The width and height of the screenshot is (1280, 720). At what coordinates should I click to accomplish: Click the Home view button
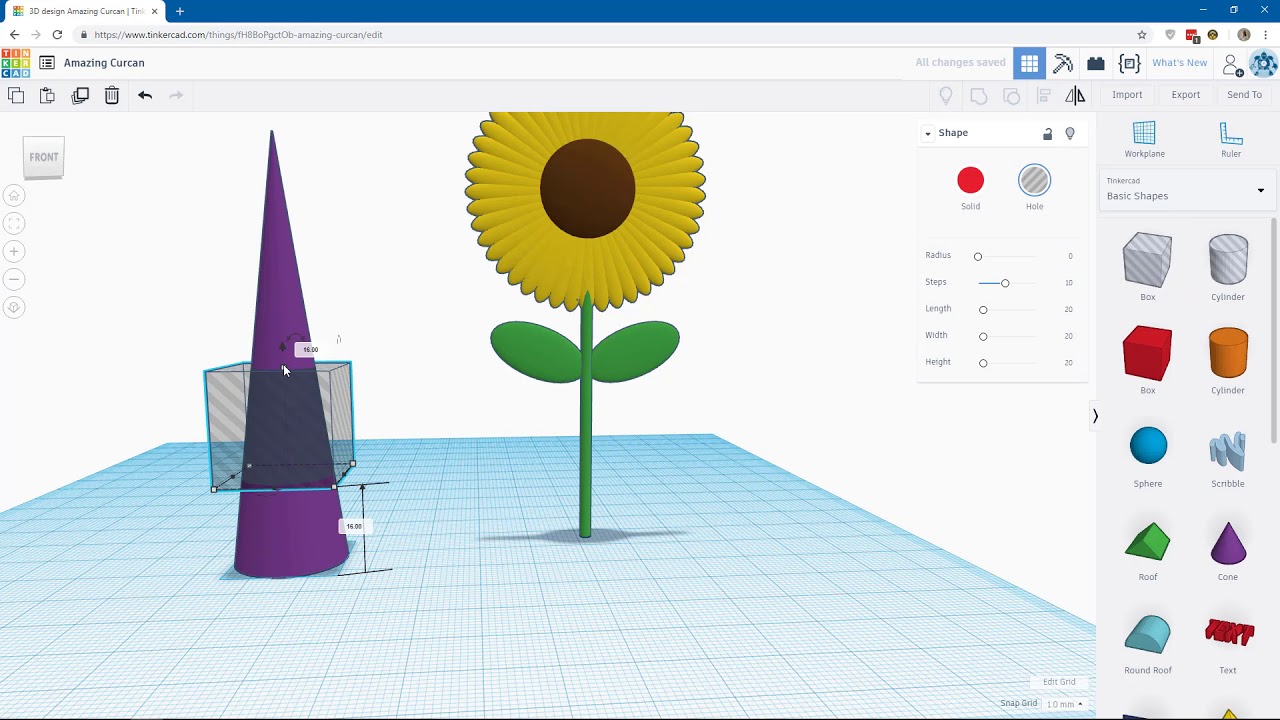coord(14,195)
